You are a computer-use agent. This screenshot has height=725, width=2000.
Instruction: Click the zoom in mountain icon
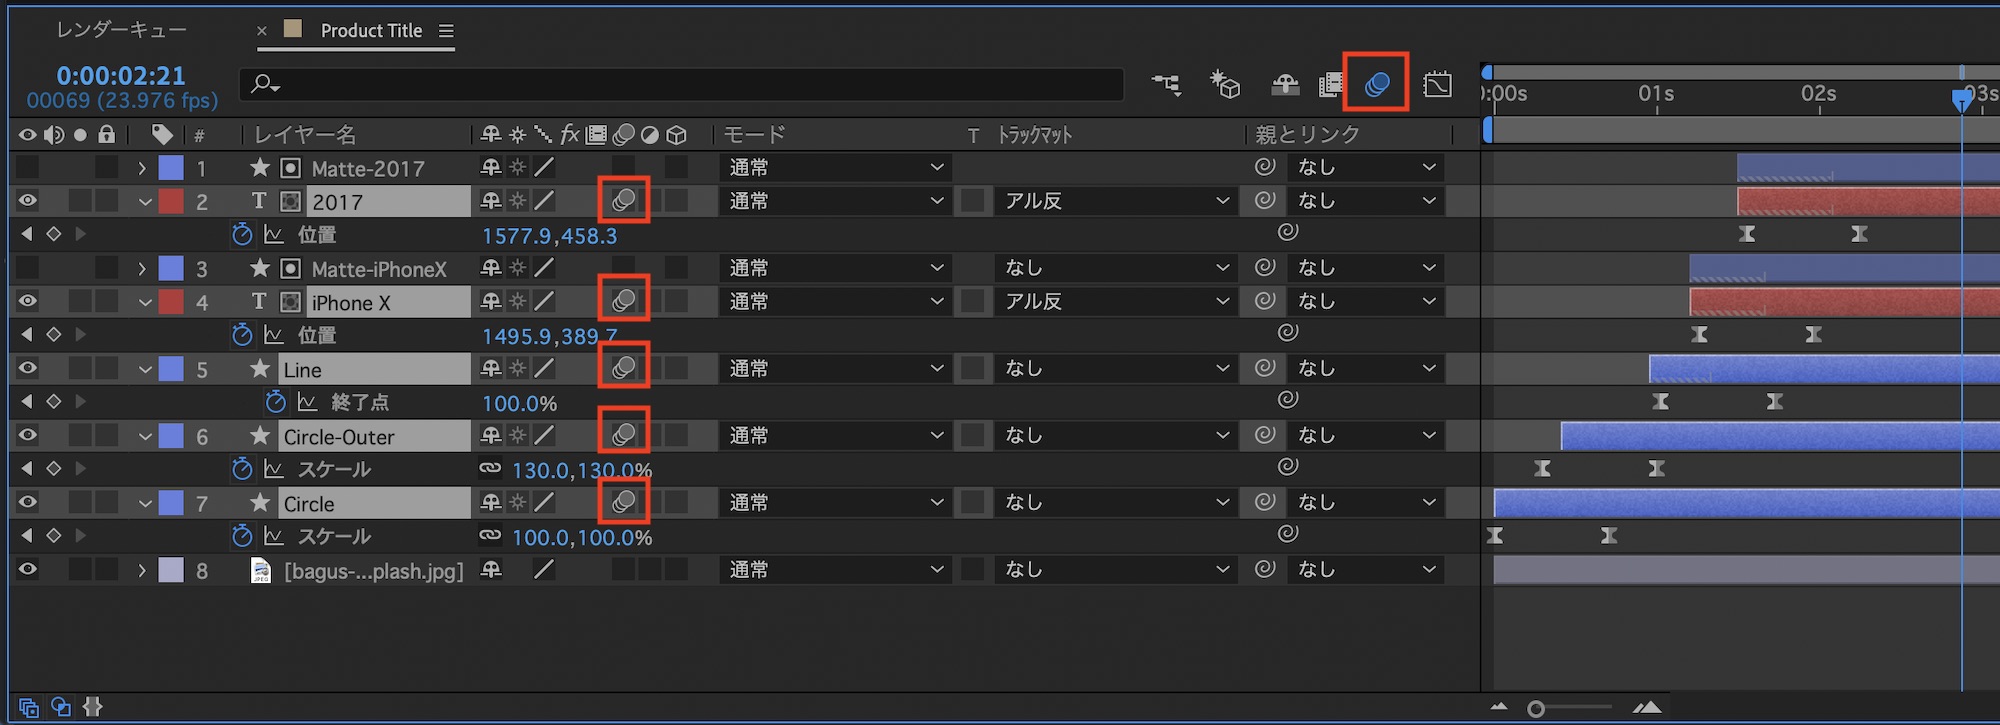tap(1646, 707)
